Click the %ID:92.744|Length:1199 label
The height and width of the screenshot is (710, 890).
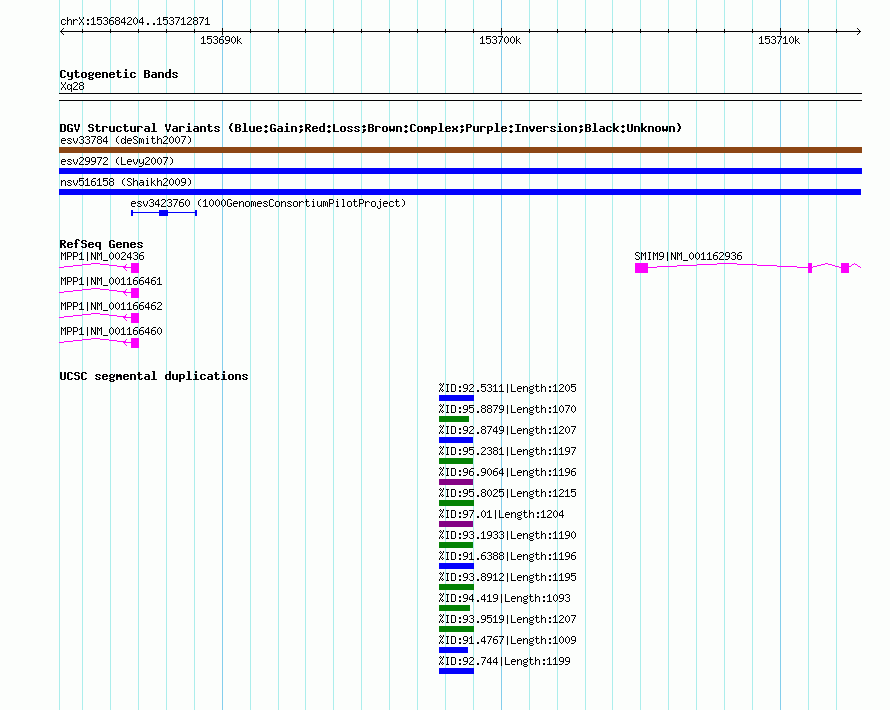(x=505, y=661)
